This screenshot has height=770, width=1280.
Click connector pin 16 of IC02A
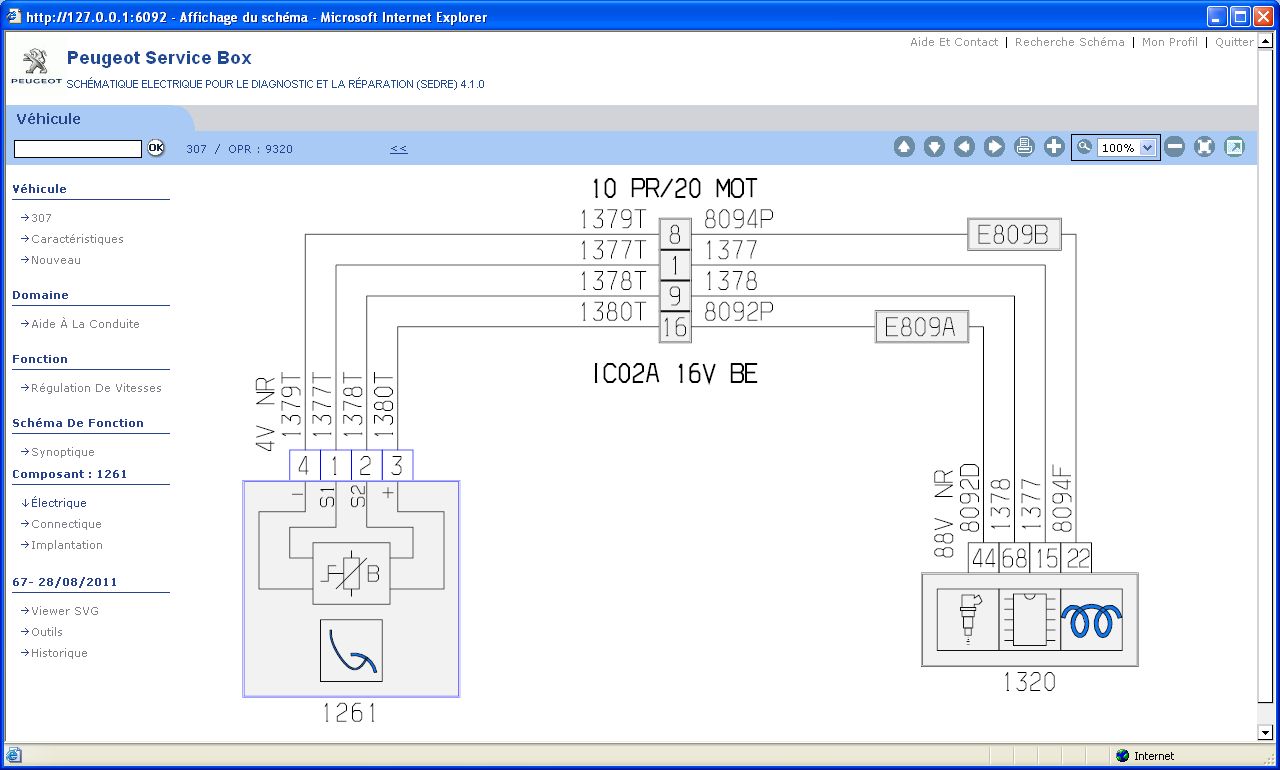pos(675,327)
